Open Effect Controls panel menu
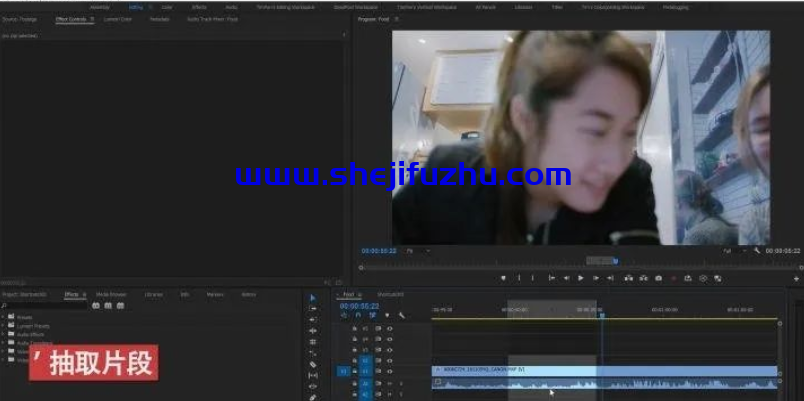The image size is (804, 401). pyautogui.click(x=92, y=19)
